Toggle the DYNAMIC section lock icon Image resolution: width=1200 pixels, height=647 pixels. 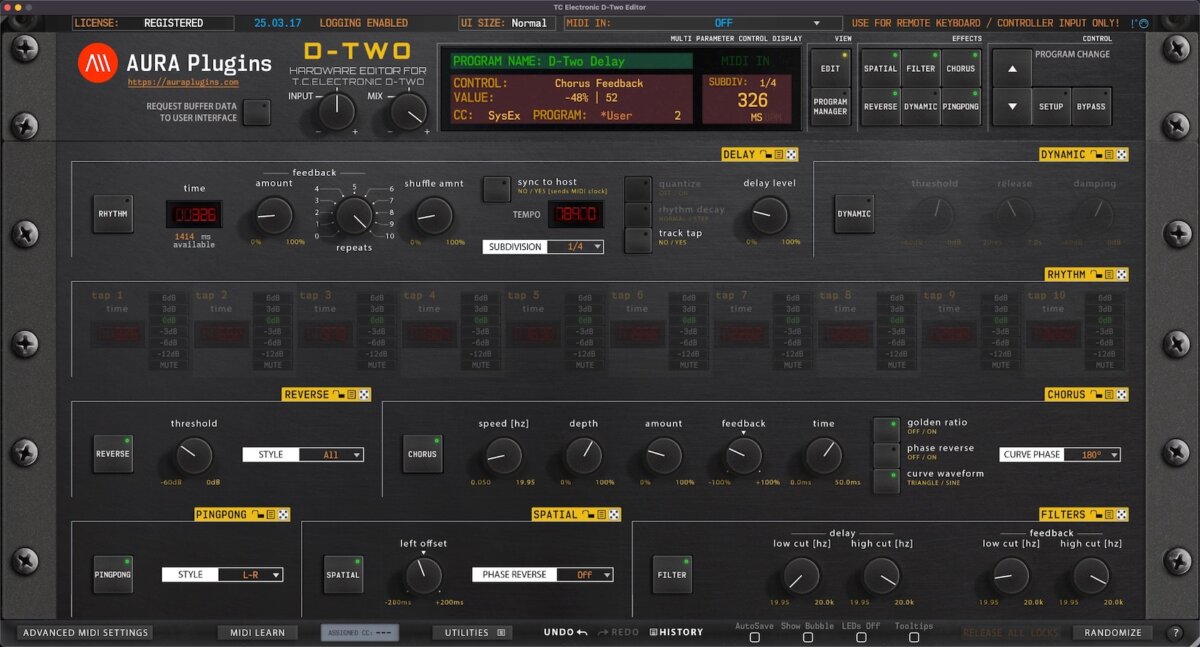tap(1097, 155)
